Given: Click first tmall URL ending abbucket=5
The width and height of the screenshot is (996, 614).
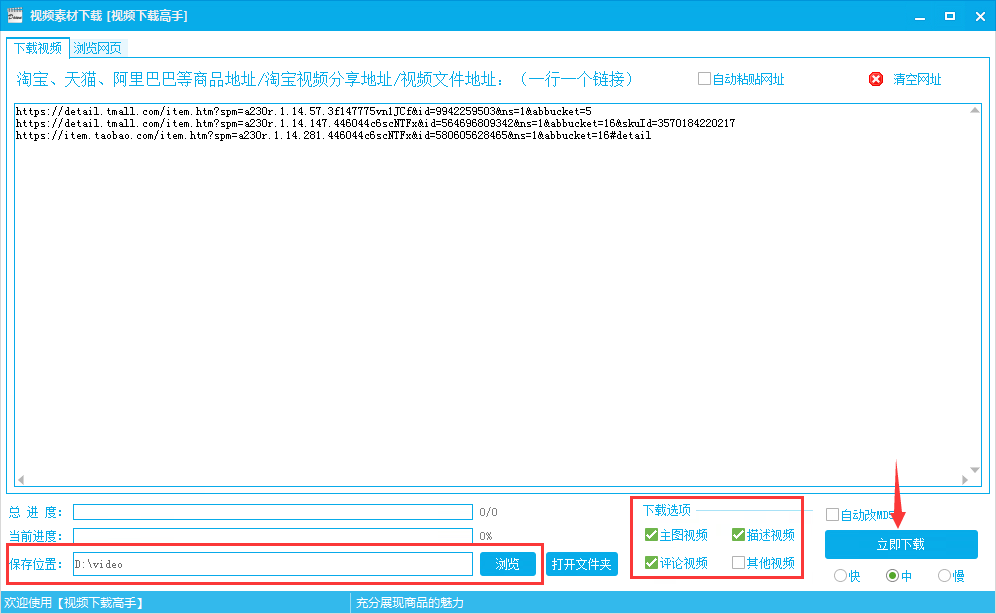Looking at the screenshot, I should 304,111.
